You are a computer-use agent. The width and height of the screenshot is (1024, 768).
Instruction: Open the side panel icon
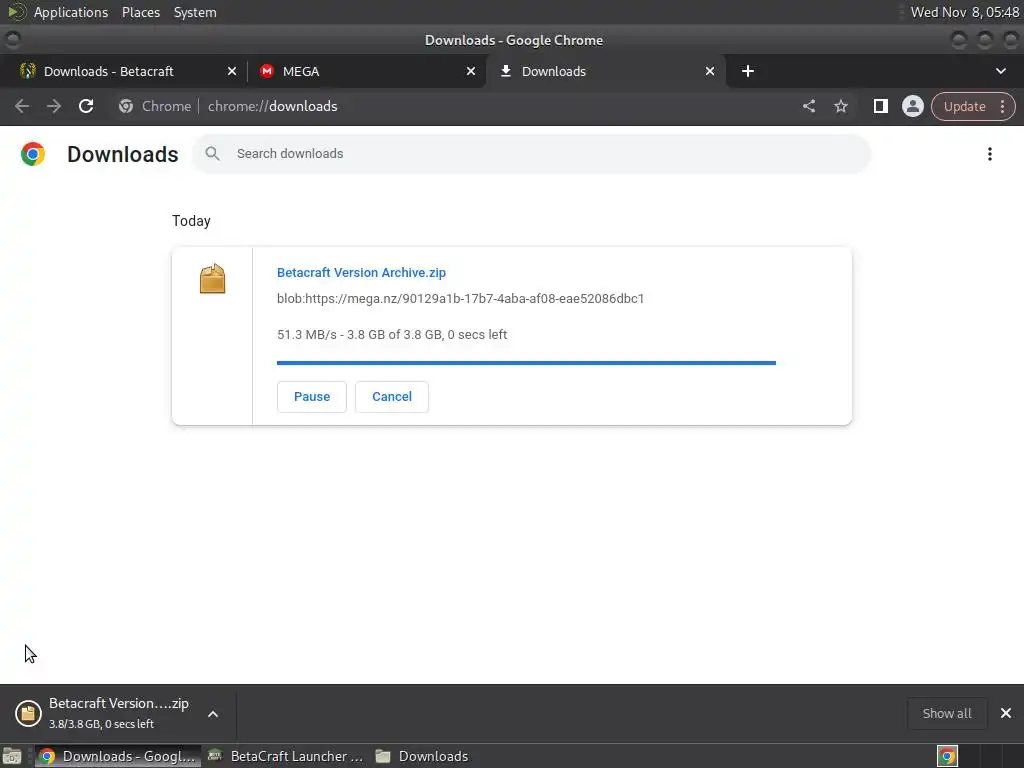(x=880, y=106)
